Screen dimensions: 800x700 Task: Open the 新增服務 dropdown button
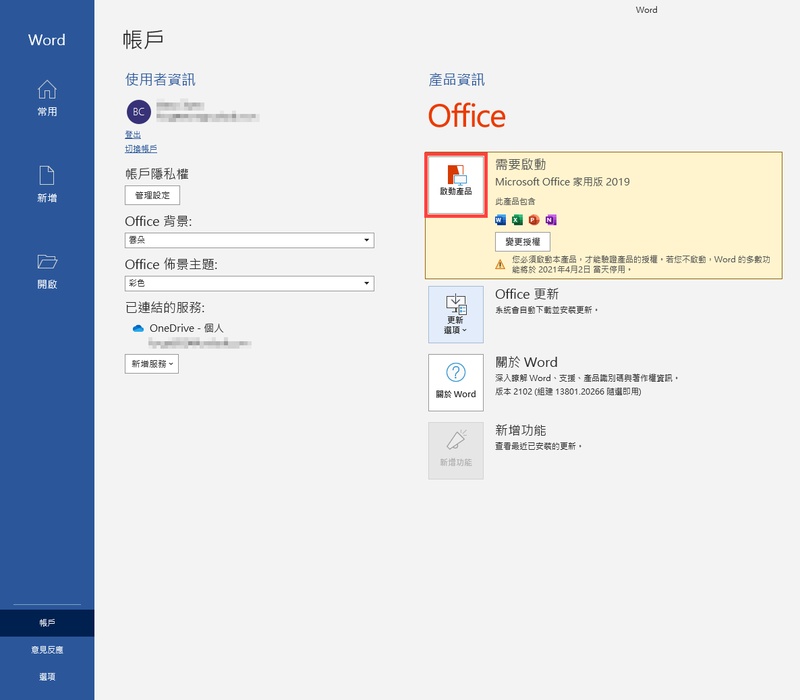[x=152, y=364]
